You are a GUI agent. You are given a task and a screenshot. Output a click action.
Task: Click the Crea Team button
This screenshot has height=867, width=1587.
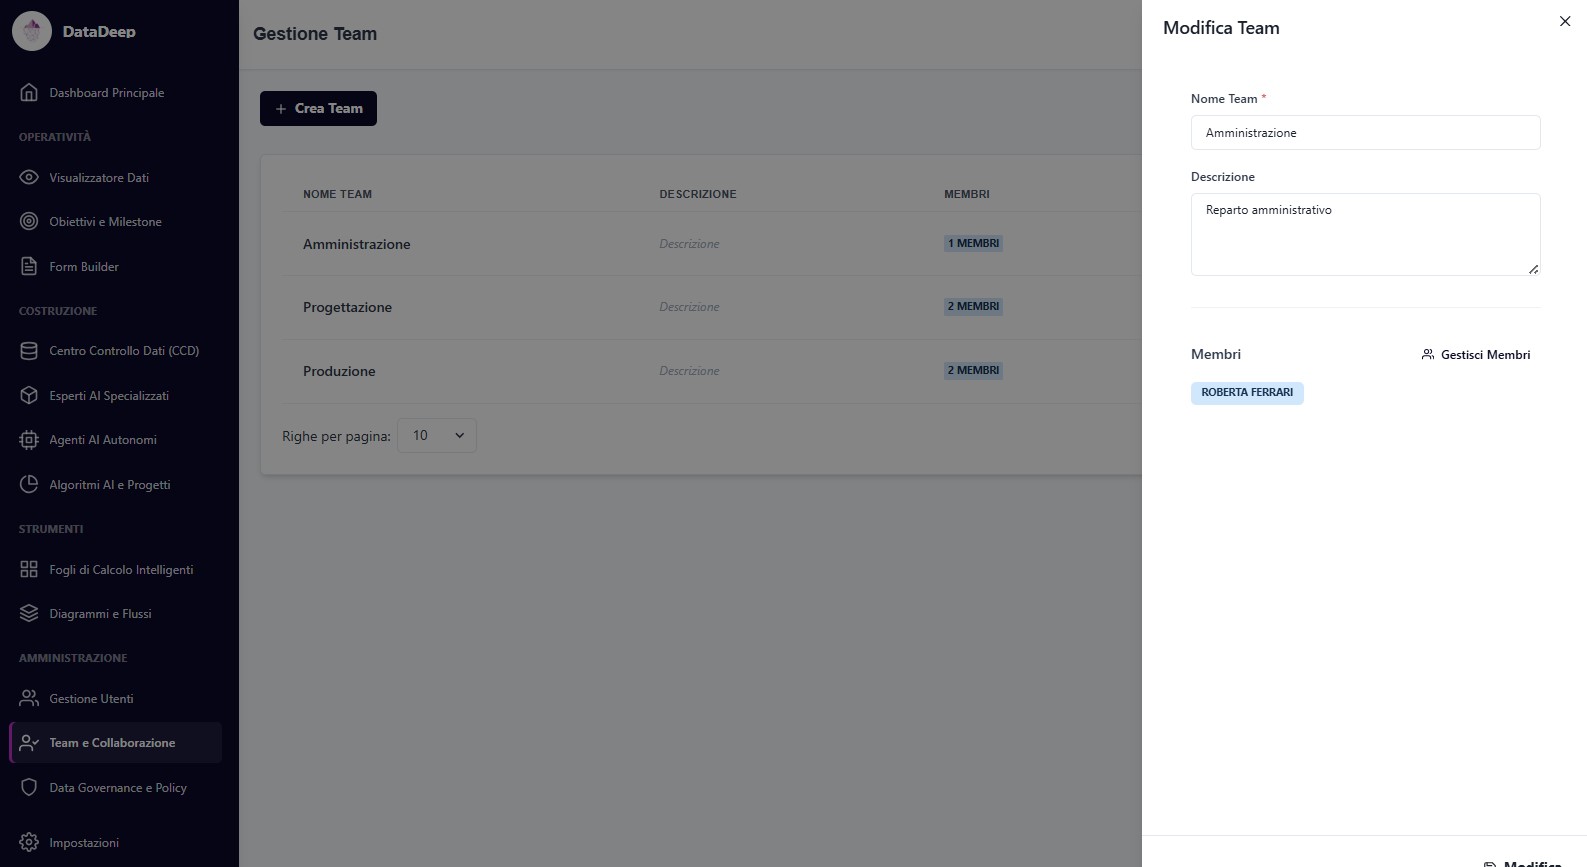pyautogui.click(x=318, y=109)
